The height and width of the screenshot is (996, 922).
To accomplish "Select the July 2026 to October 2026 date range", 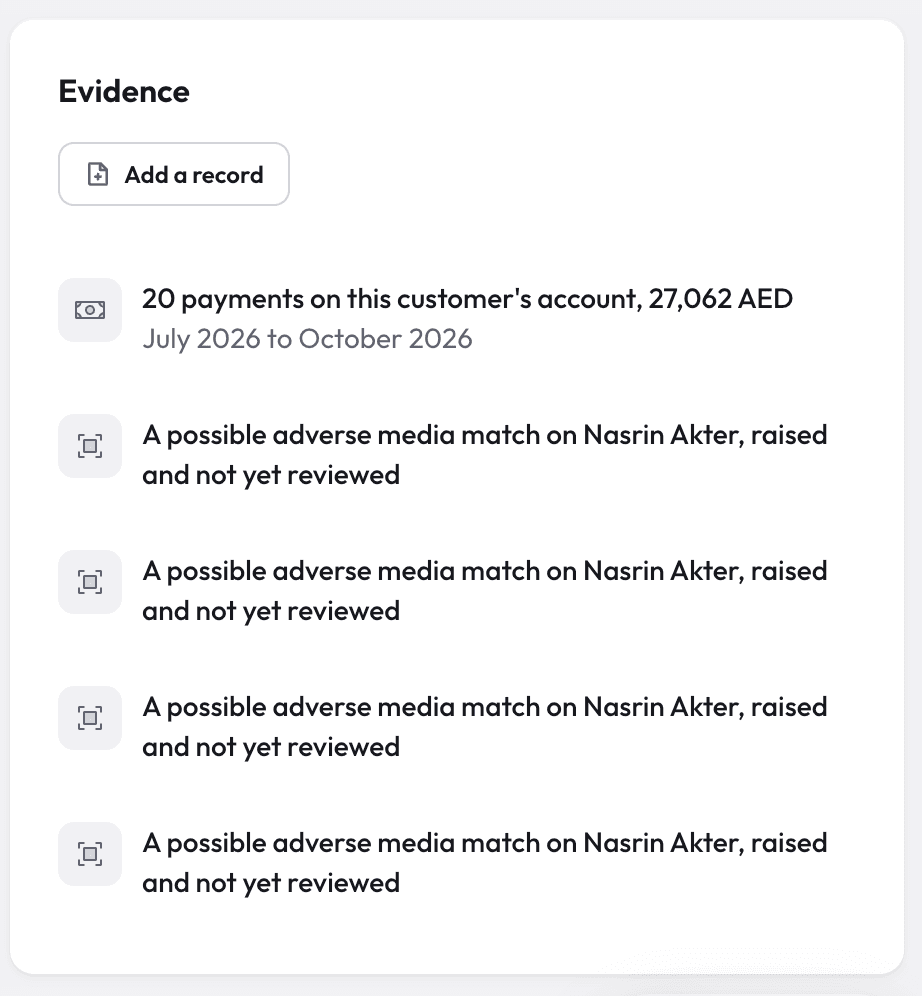I will point(307,339).
